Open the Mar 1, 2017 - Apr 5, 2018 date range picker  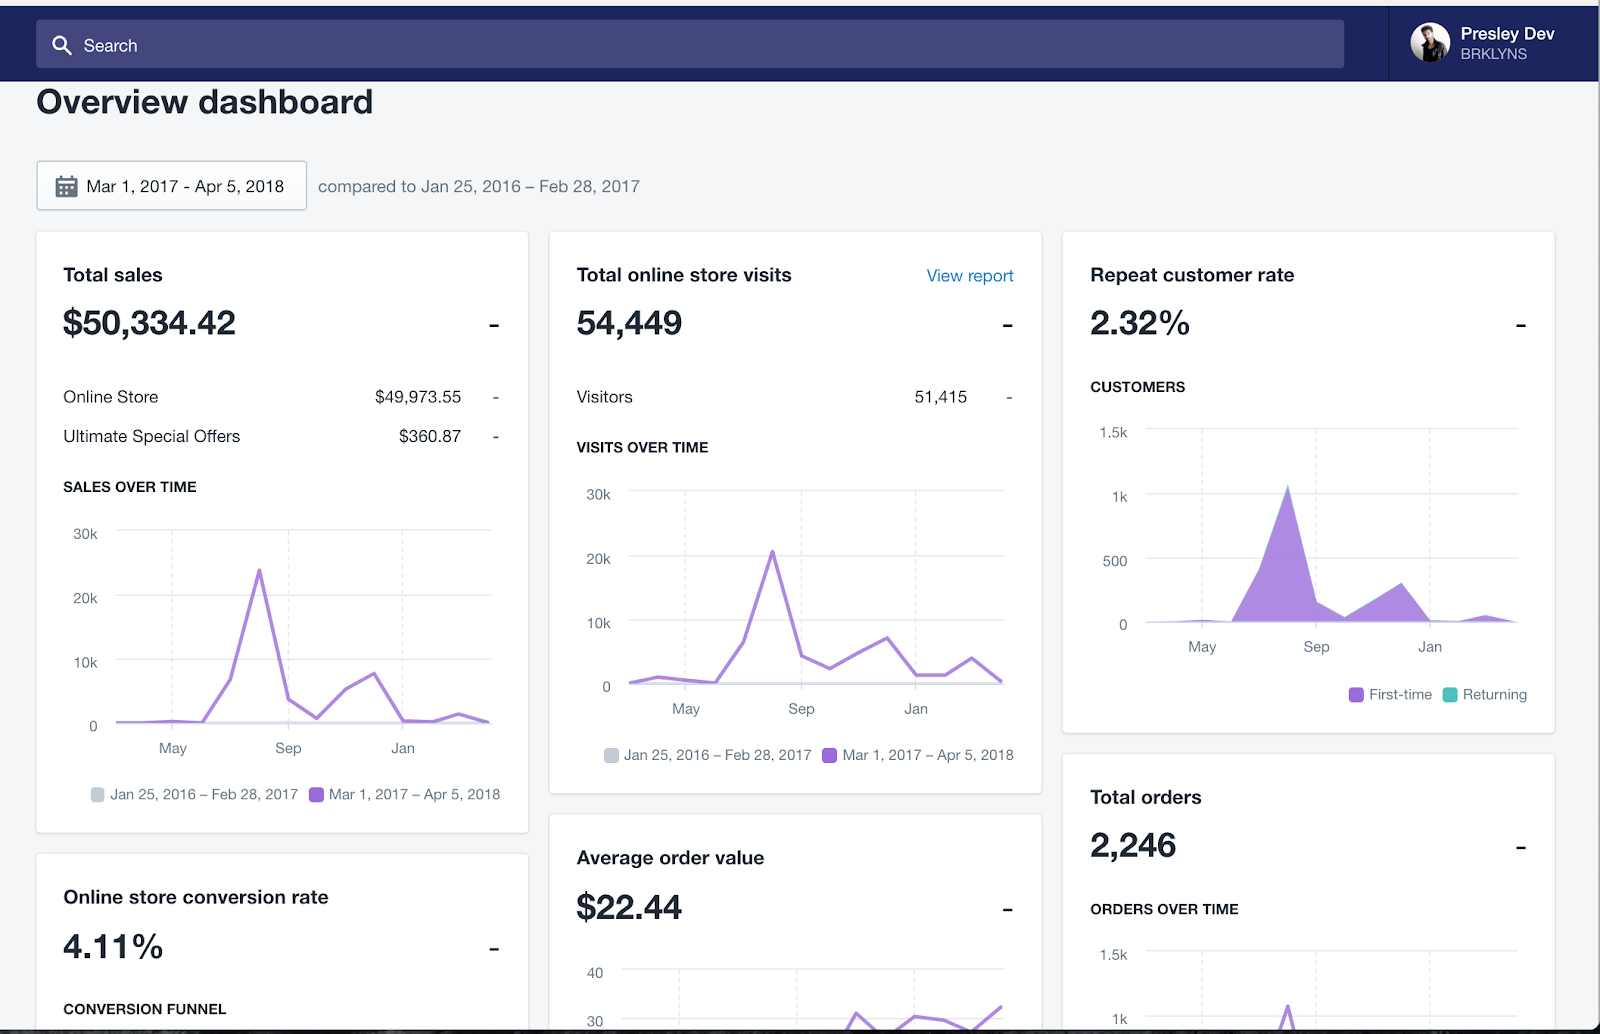click(x=171, y=186)
